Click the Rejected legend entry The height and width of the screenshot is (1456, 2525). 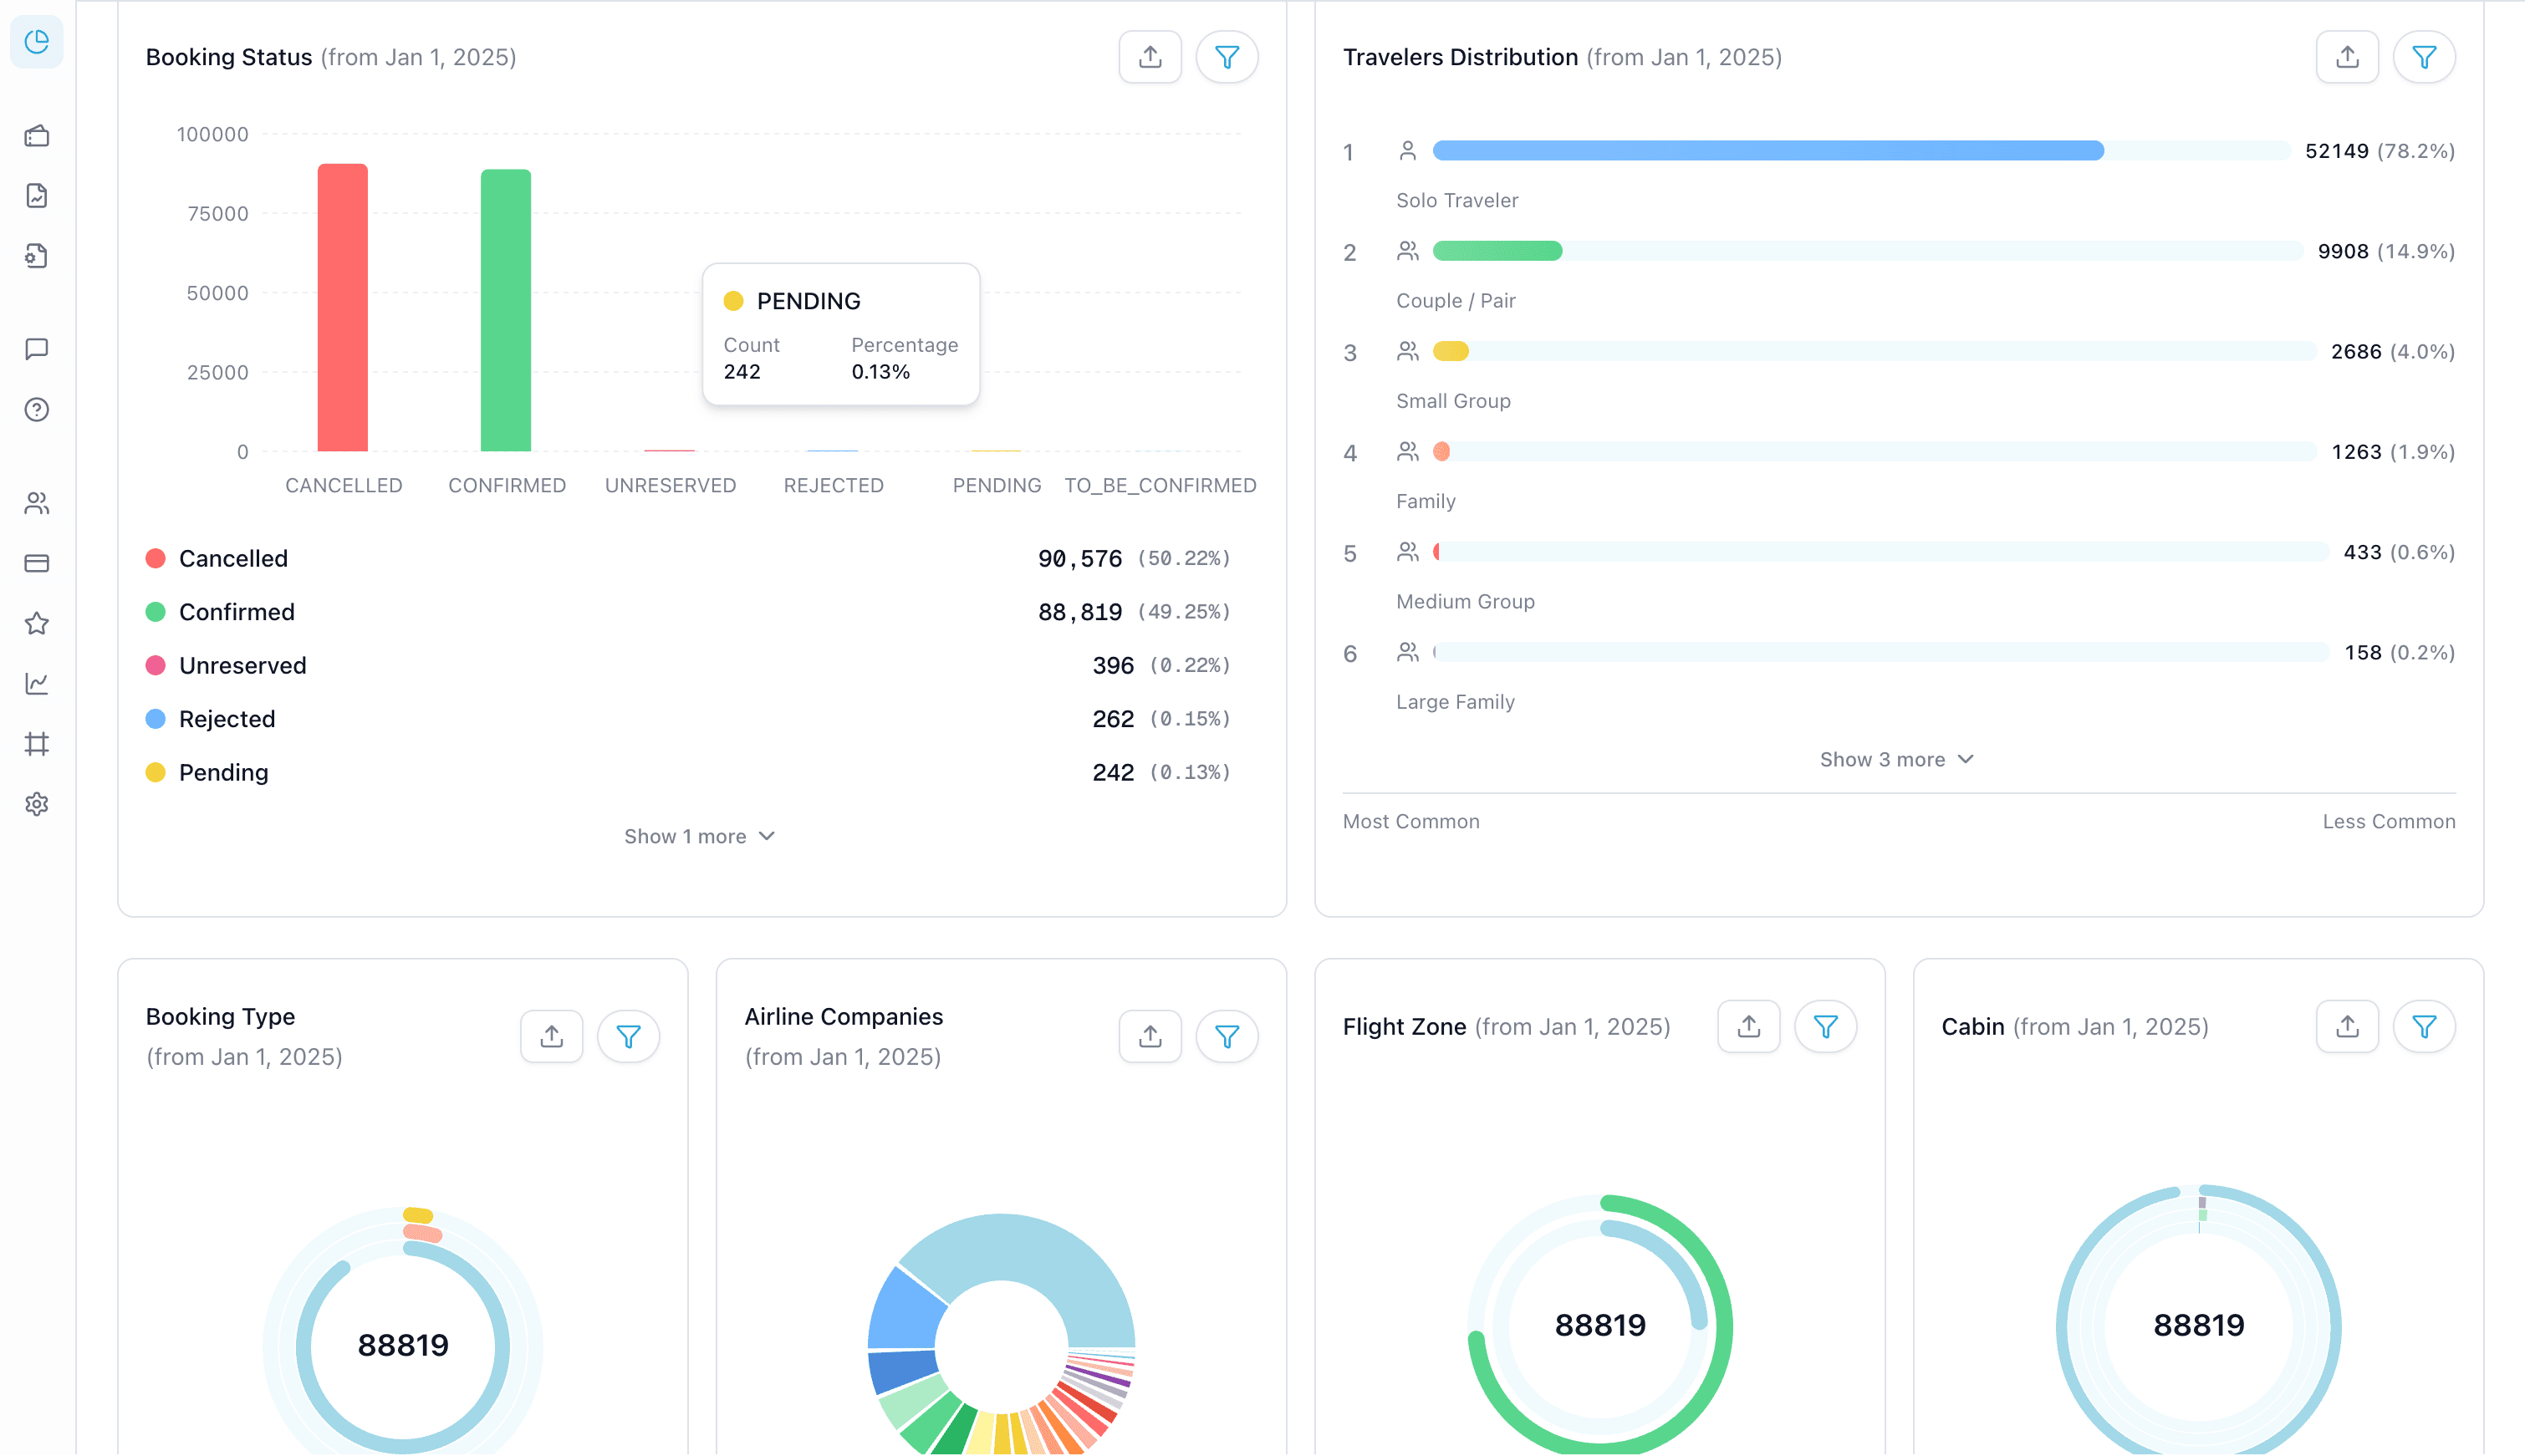pos(688,719)
